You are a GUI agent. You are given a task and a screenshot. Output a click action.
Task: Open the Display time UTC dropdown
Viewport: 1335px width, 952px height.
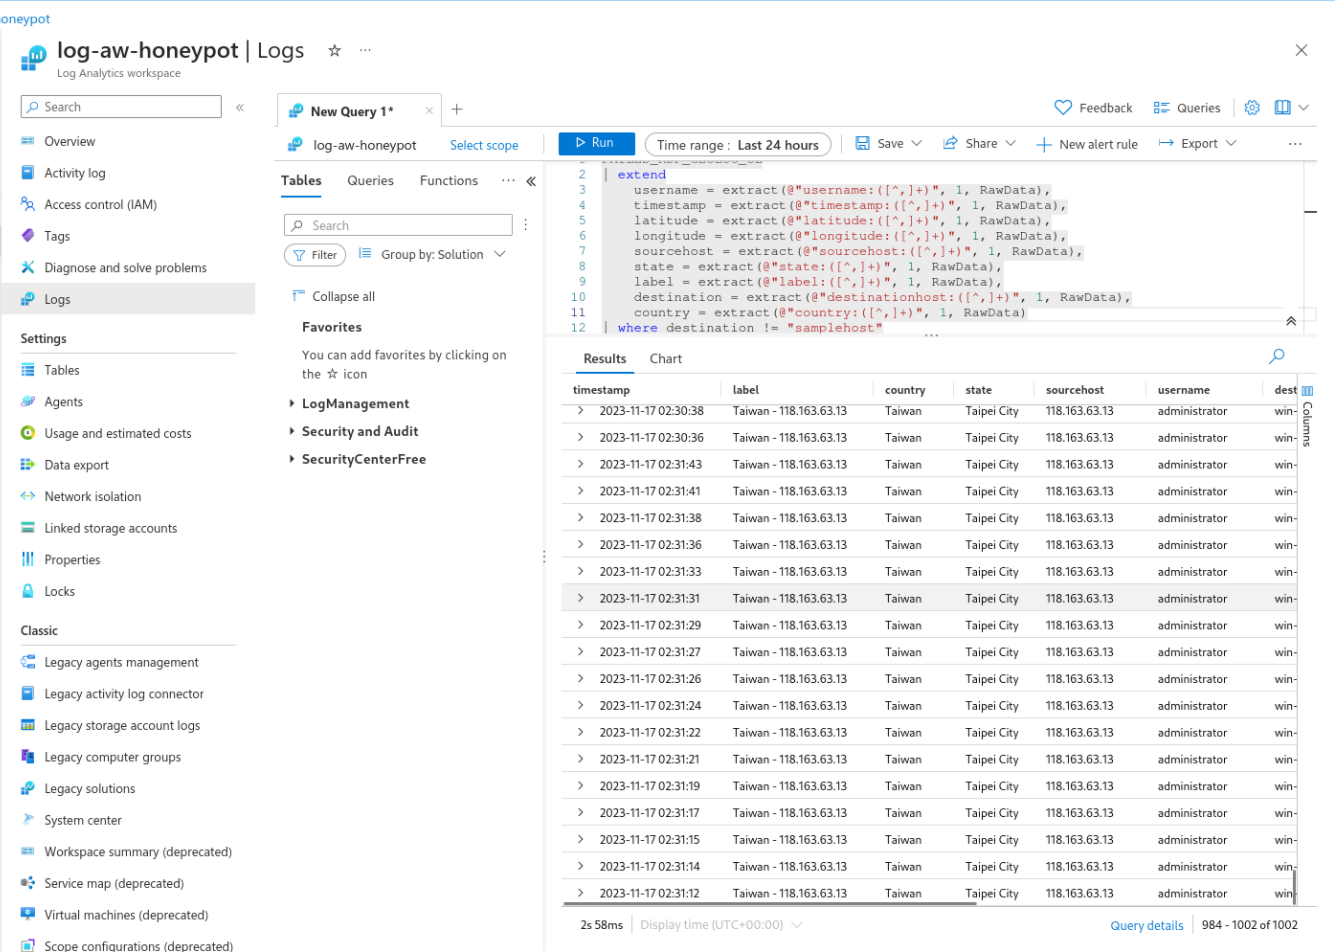pos(721,925)
